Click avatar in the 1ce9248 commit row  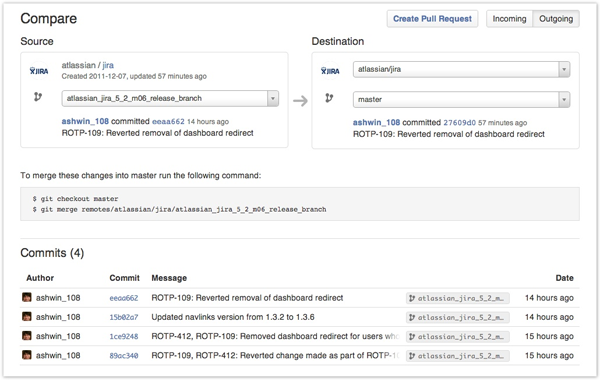tap(27, 335)
